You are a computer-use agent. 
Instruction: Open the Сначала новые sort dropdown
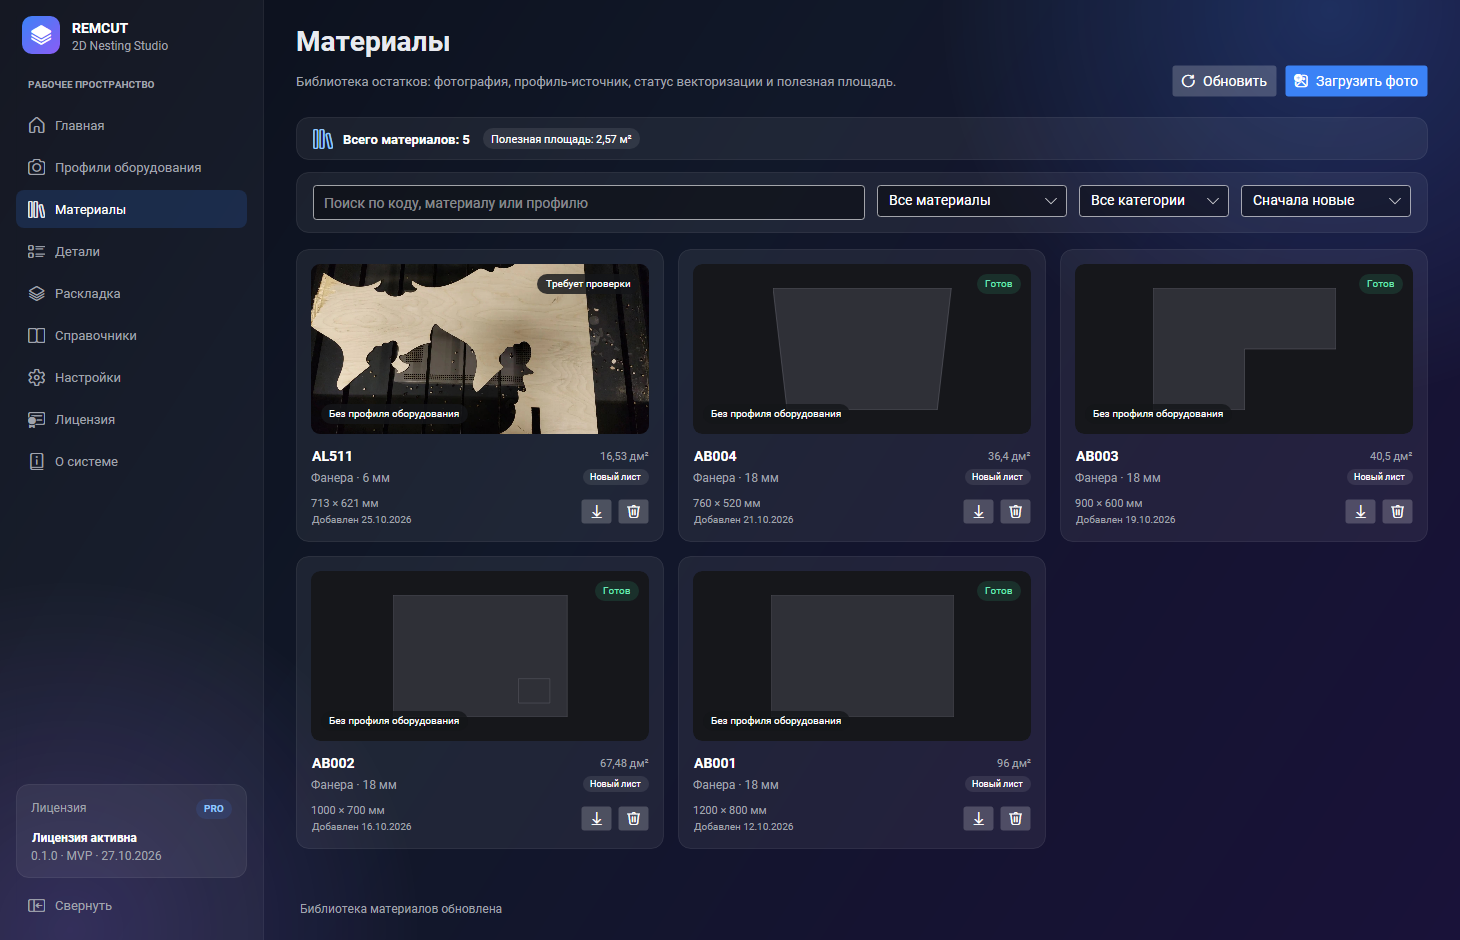click(x=1326, y=201)
